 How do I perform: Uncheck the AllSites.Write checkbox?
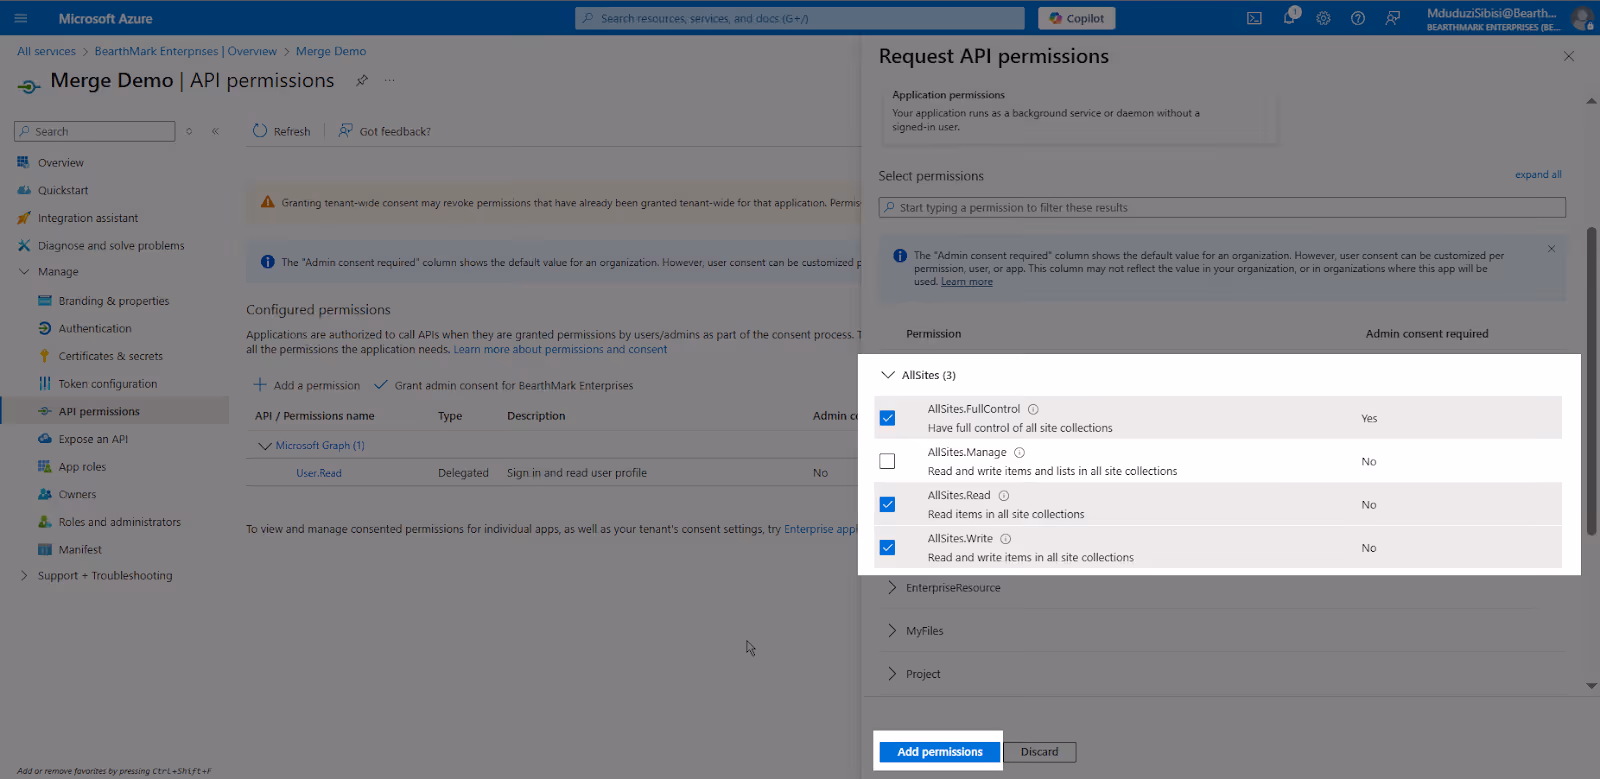[887, 547]
